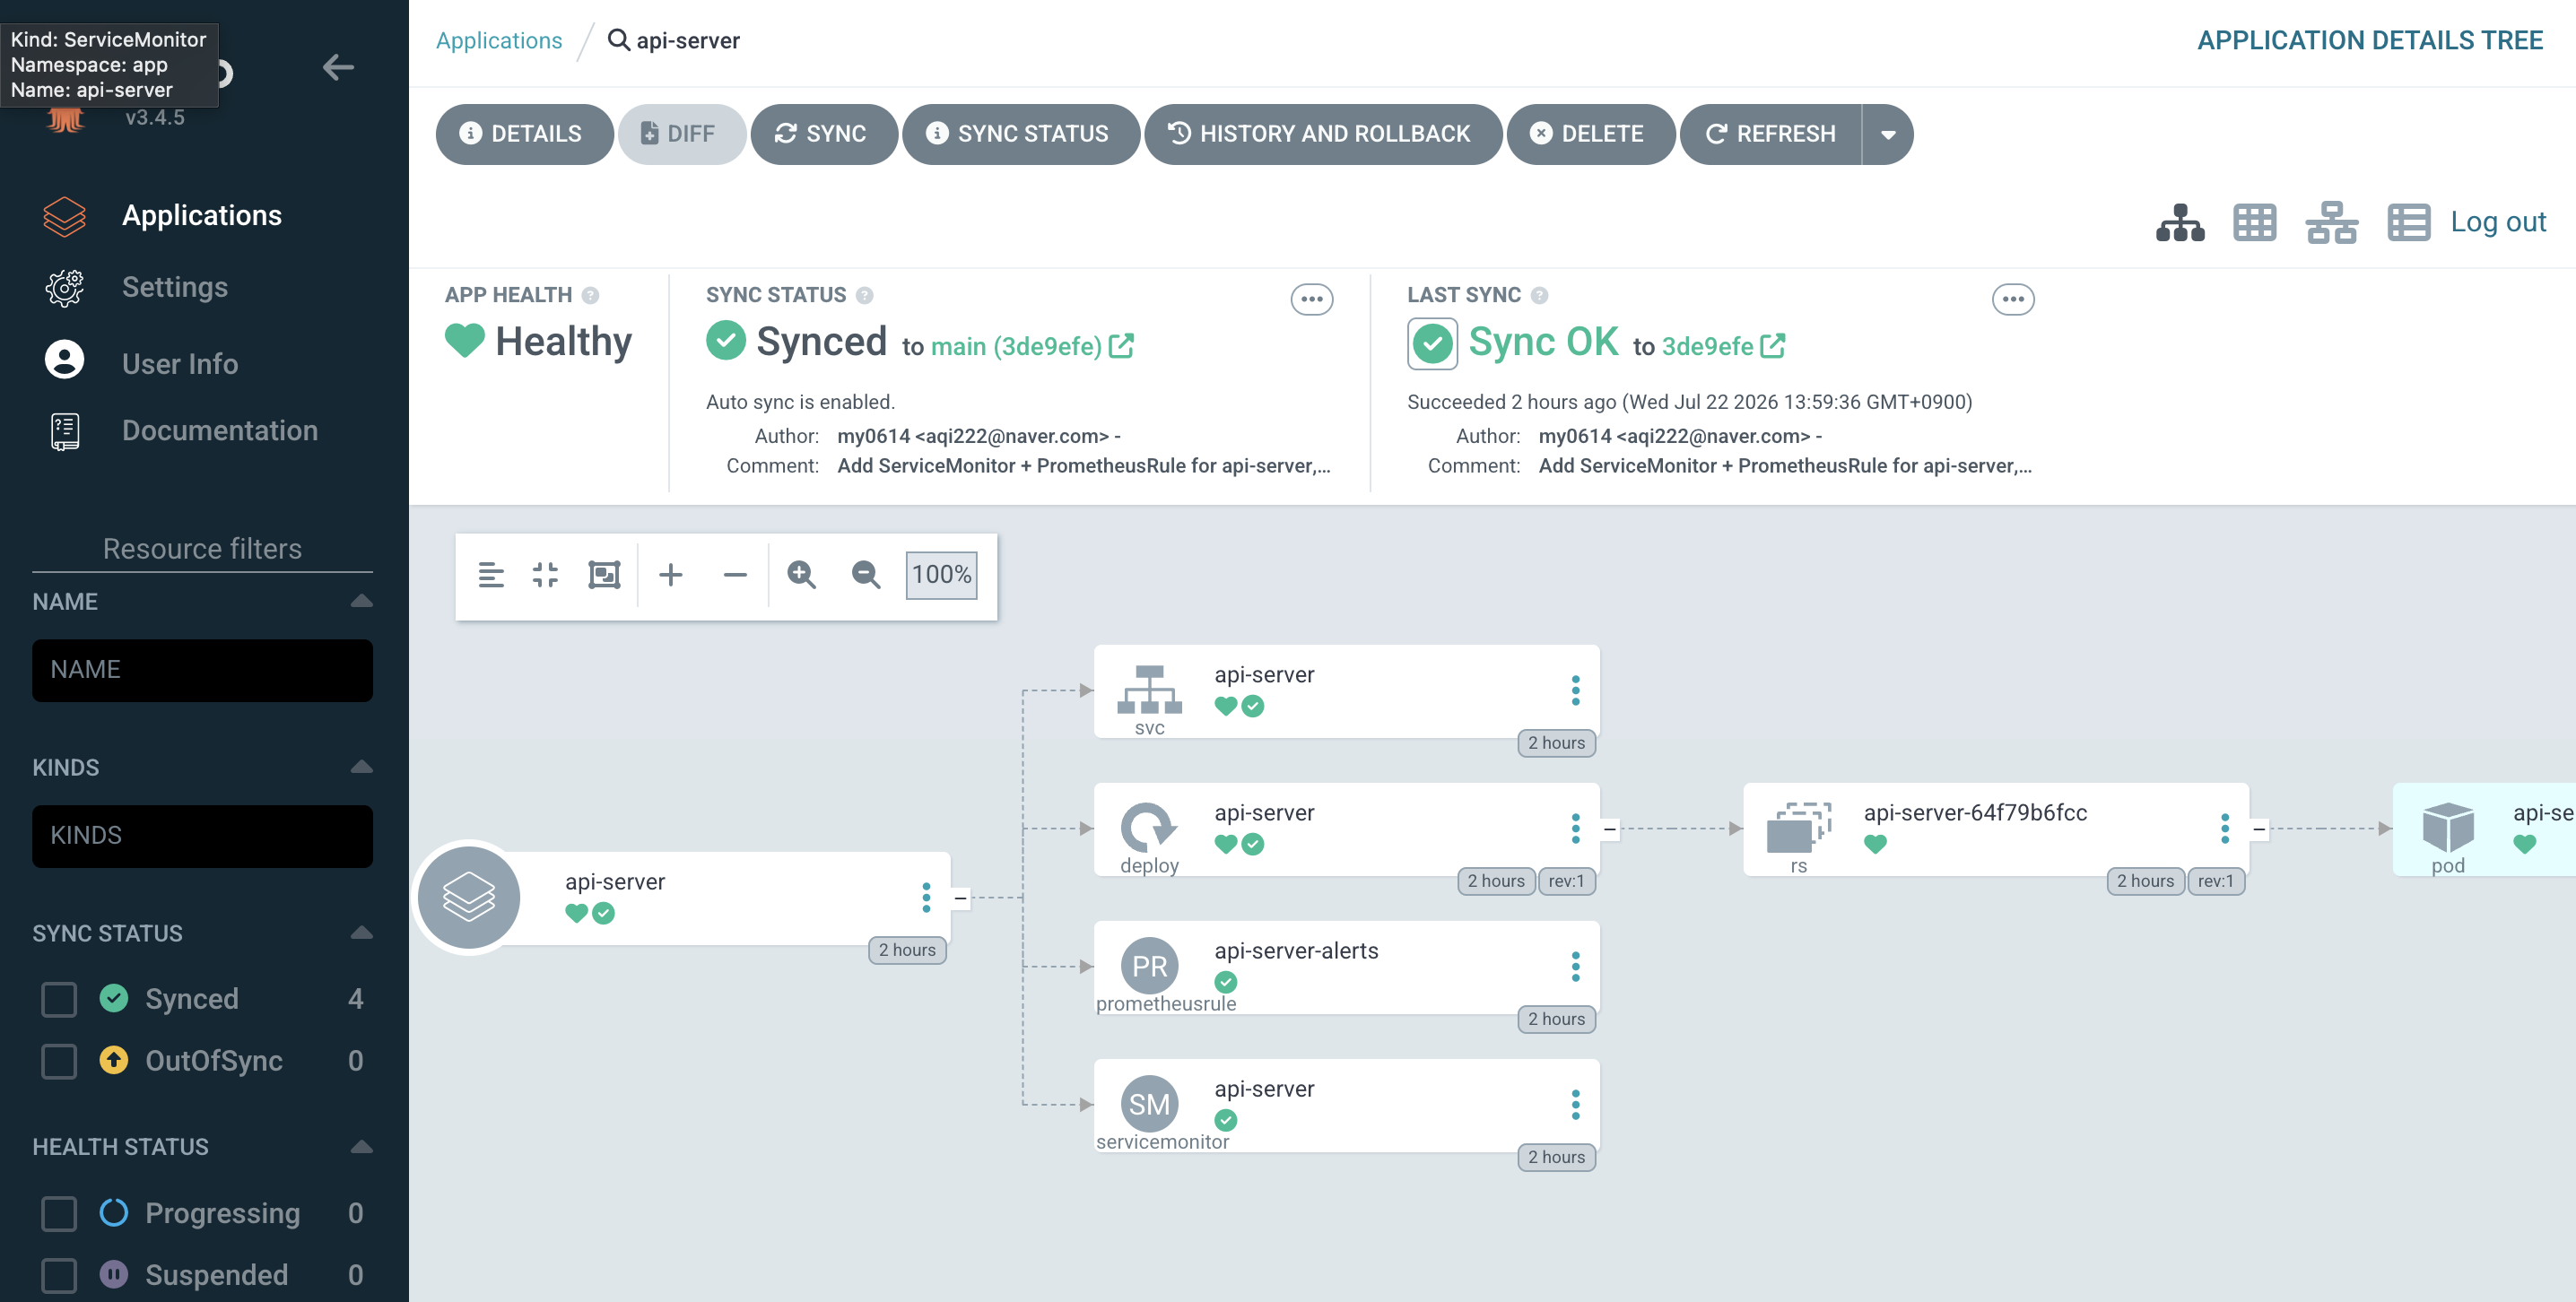Click Sync Status help question icon
The image size is (2576, 1302).
(x=865, y=295)
